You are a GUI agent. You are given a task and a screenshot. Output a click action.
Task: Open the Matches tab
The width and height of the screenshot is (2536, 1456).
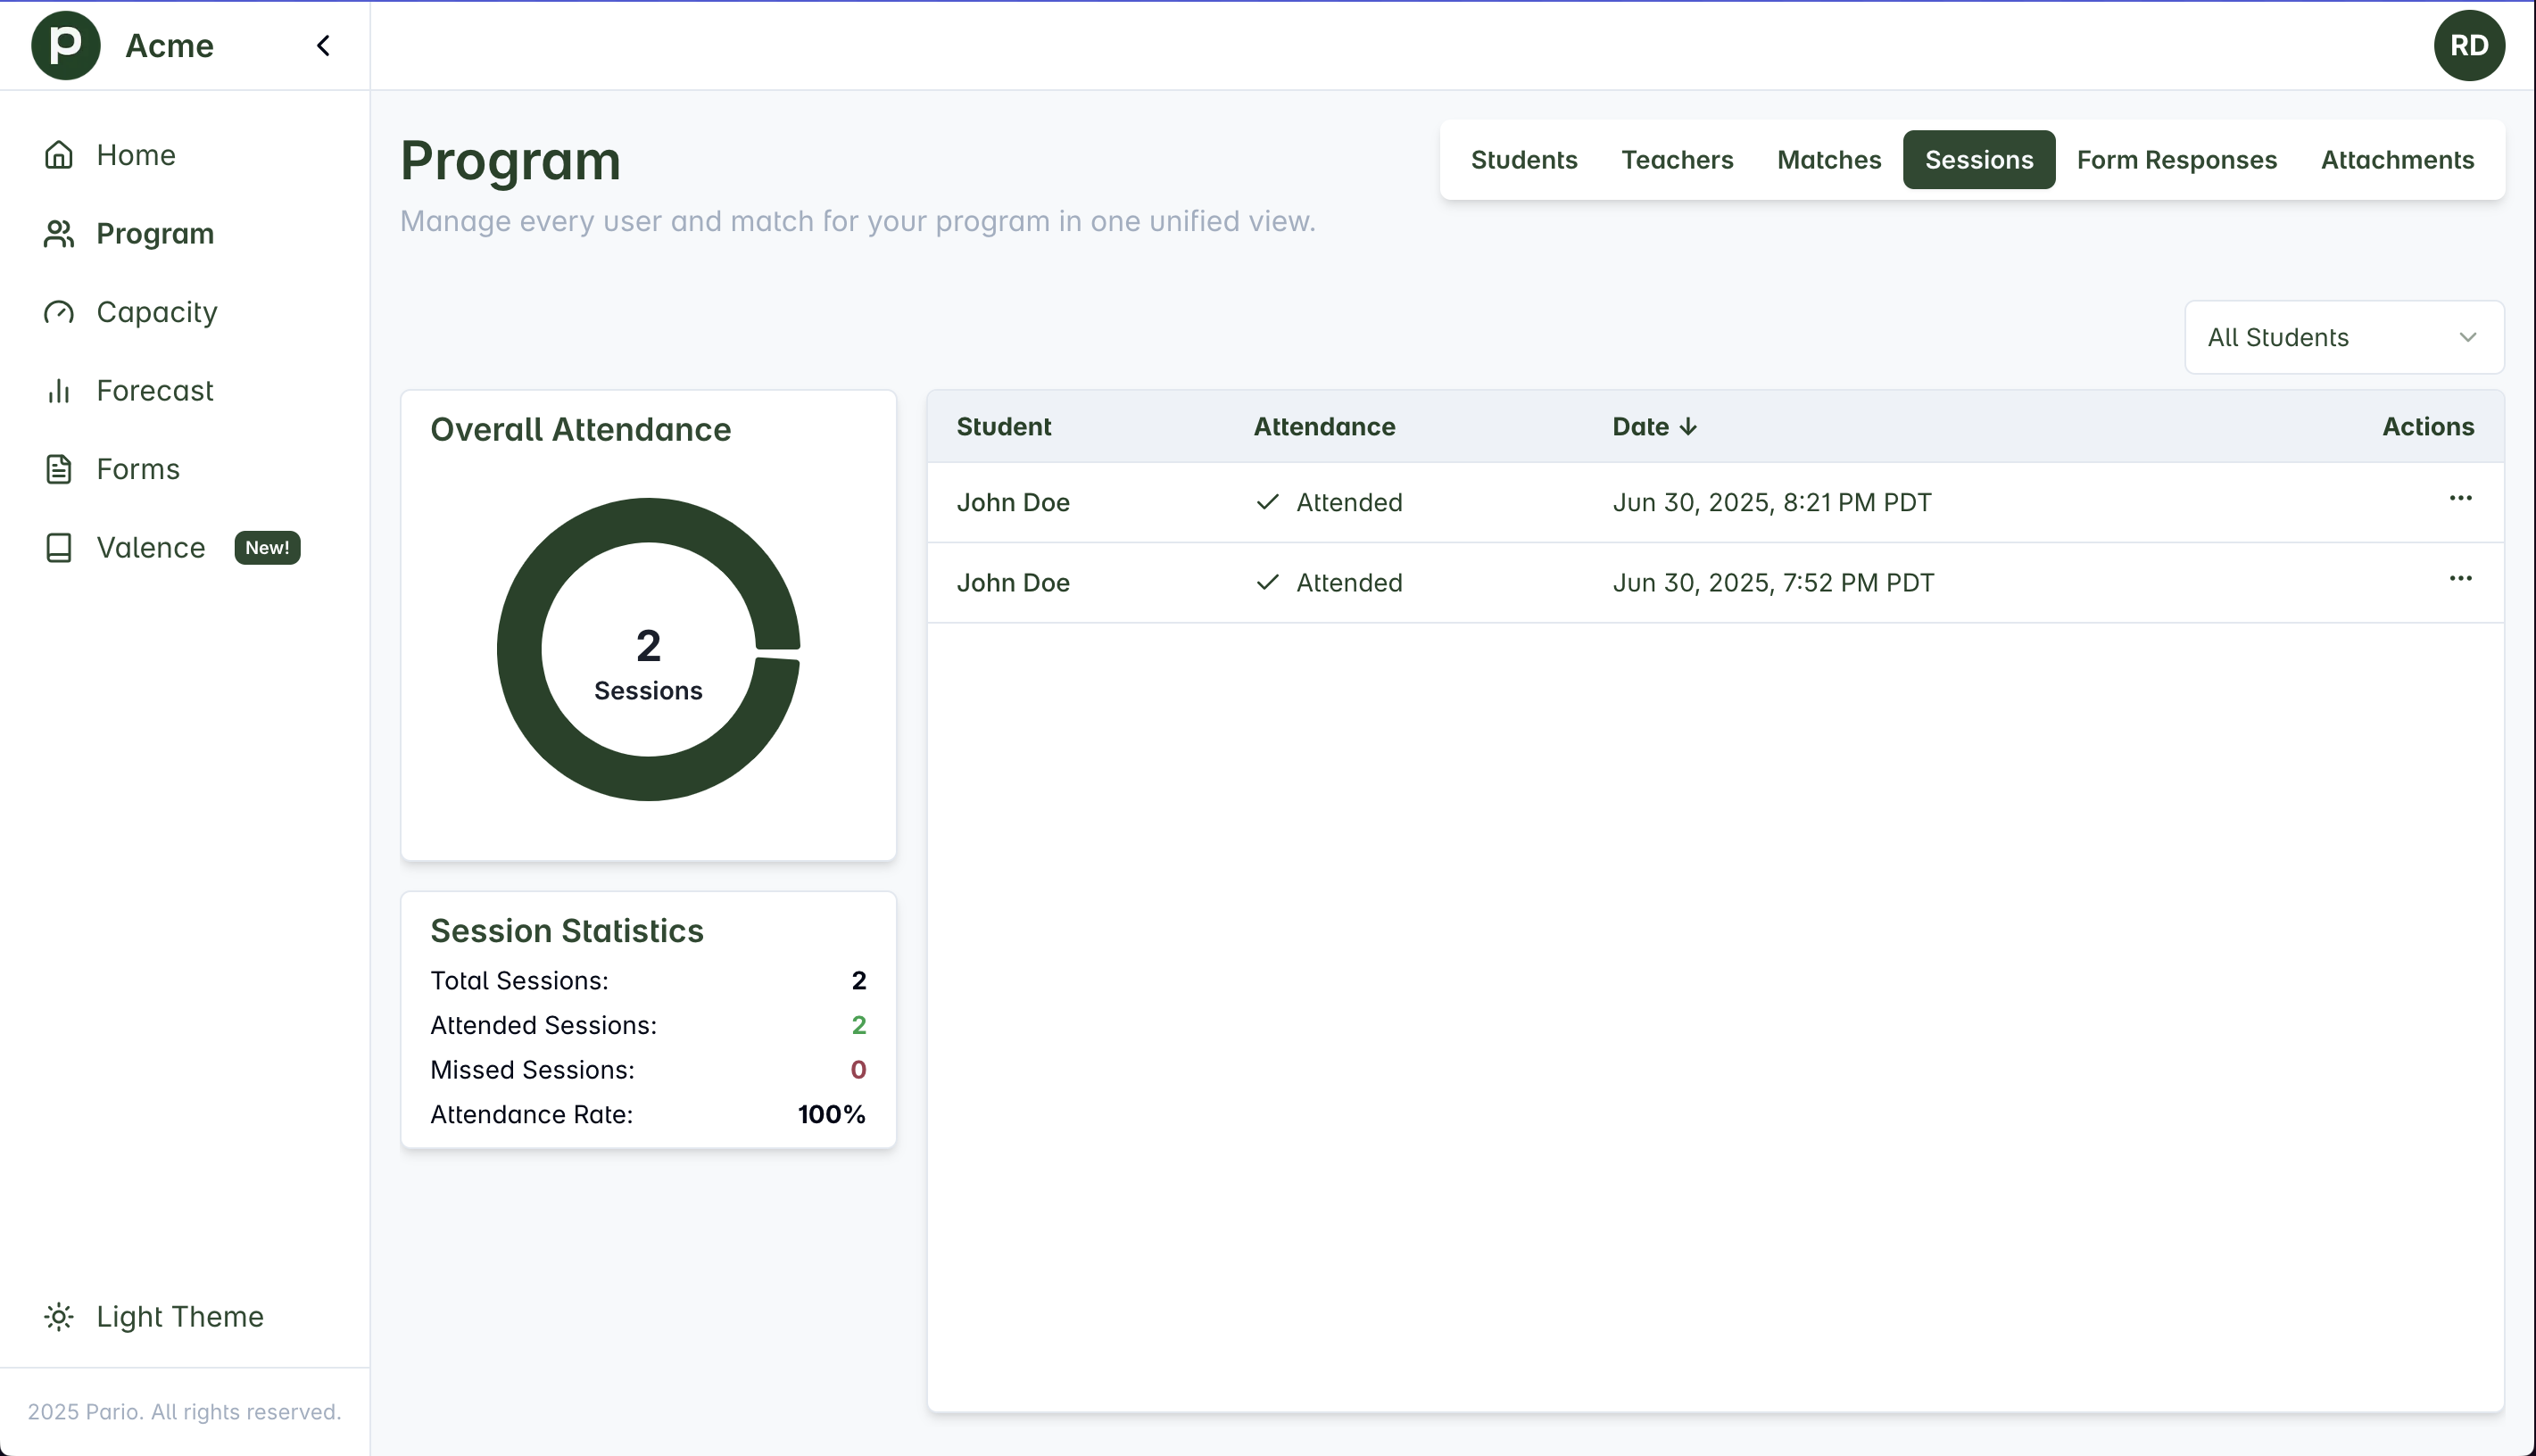(1828, 160)
